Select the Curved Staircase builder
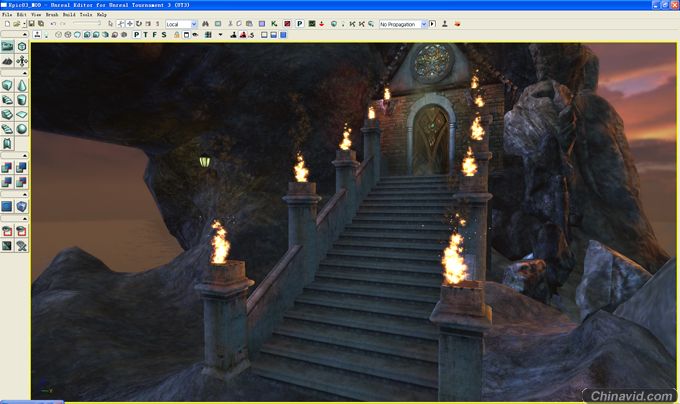 click(x=7, y=100)
